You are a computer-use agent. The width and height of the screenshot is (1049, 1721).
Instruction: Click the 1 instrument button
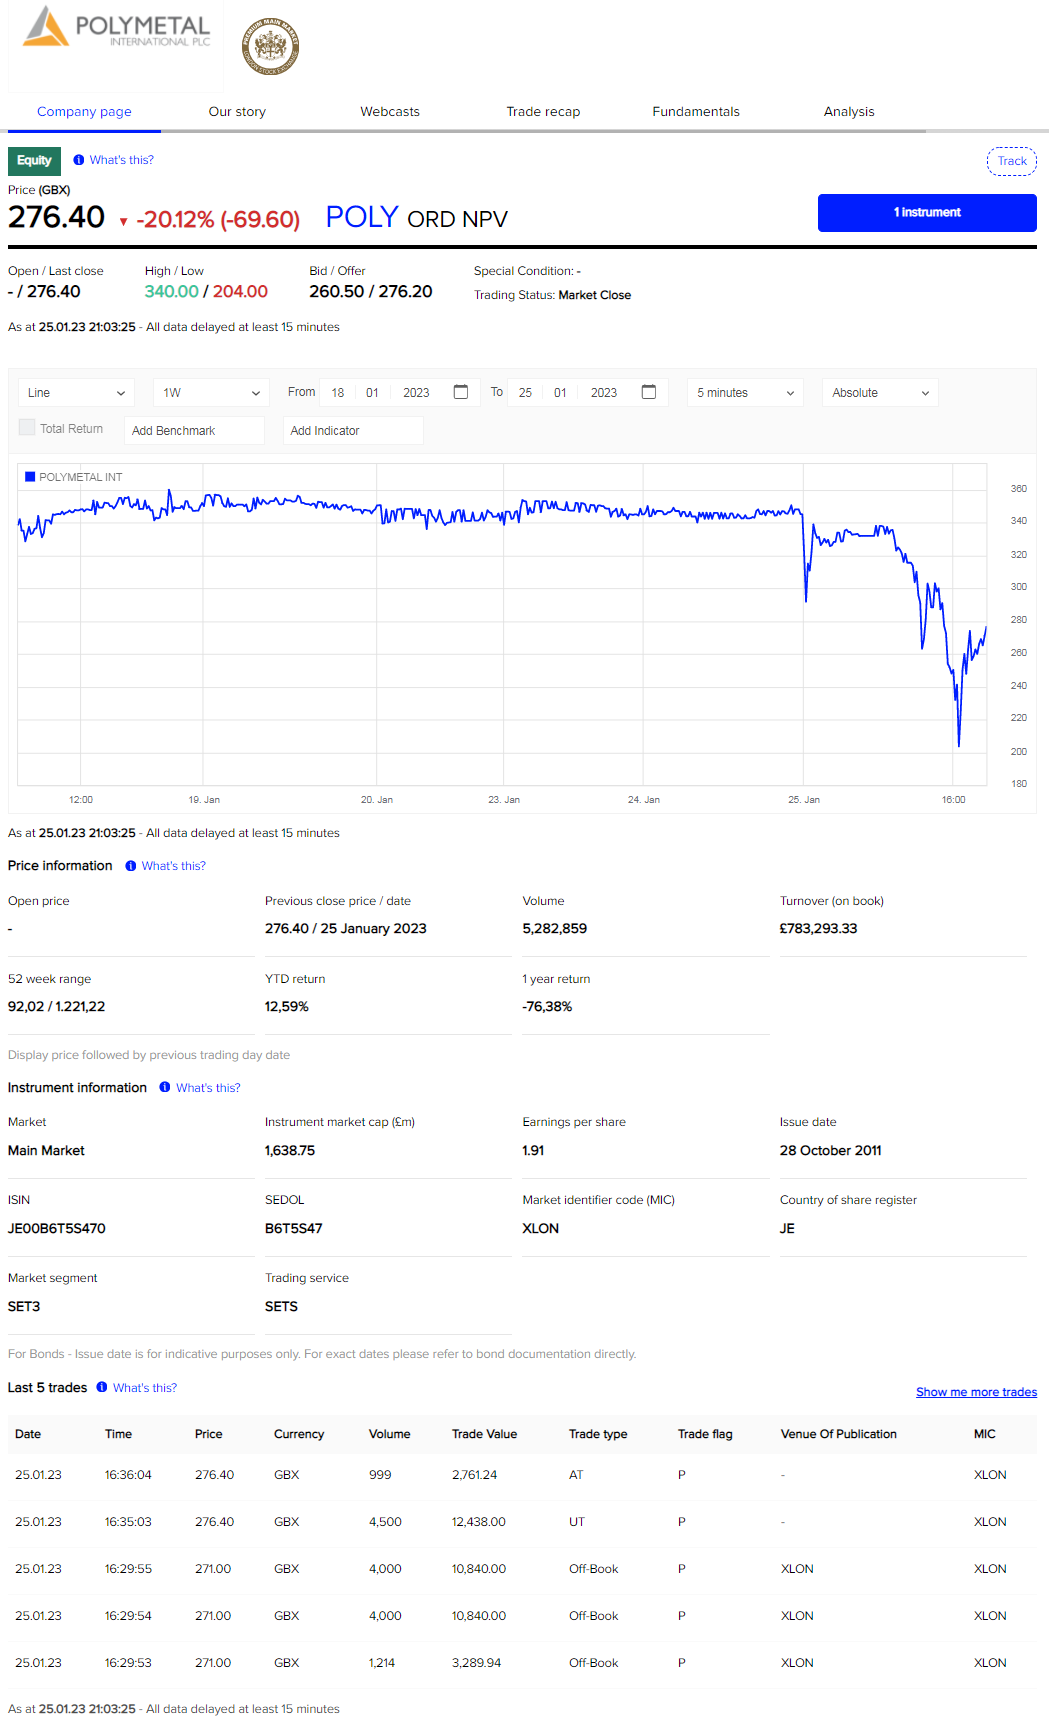coord(927,213)
